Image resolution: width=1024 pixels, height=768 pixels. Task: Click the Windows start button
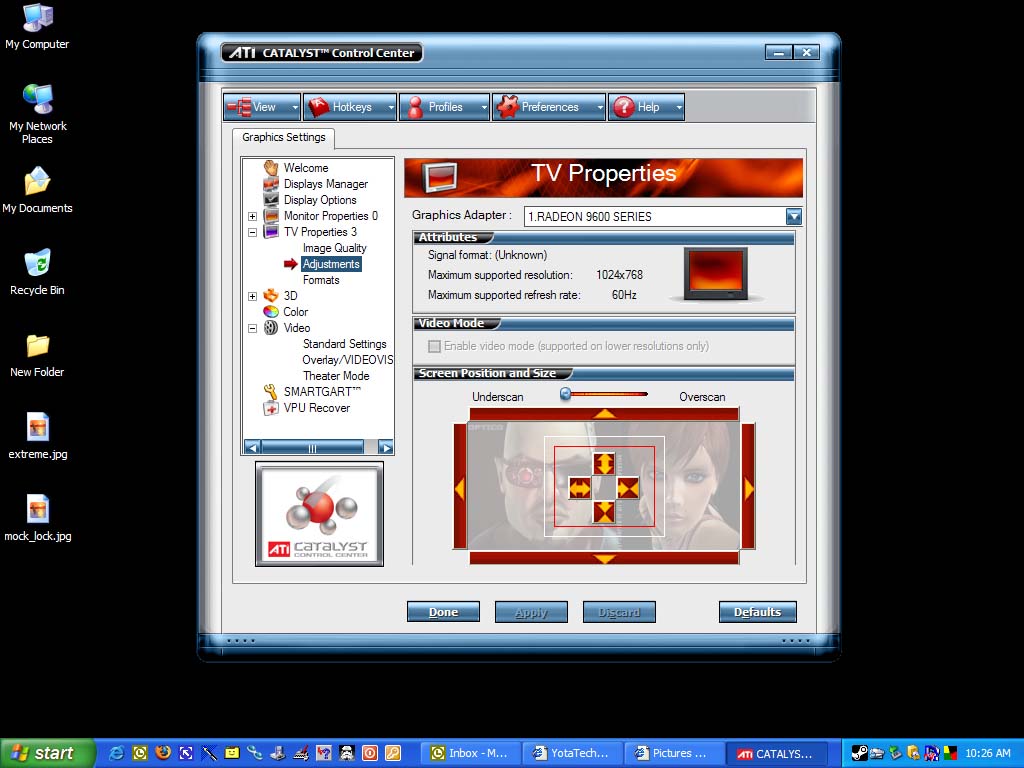47,753
